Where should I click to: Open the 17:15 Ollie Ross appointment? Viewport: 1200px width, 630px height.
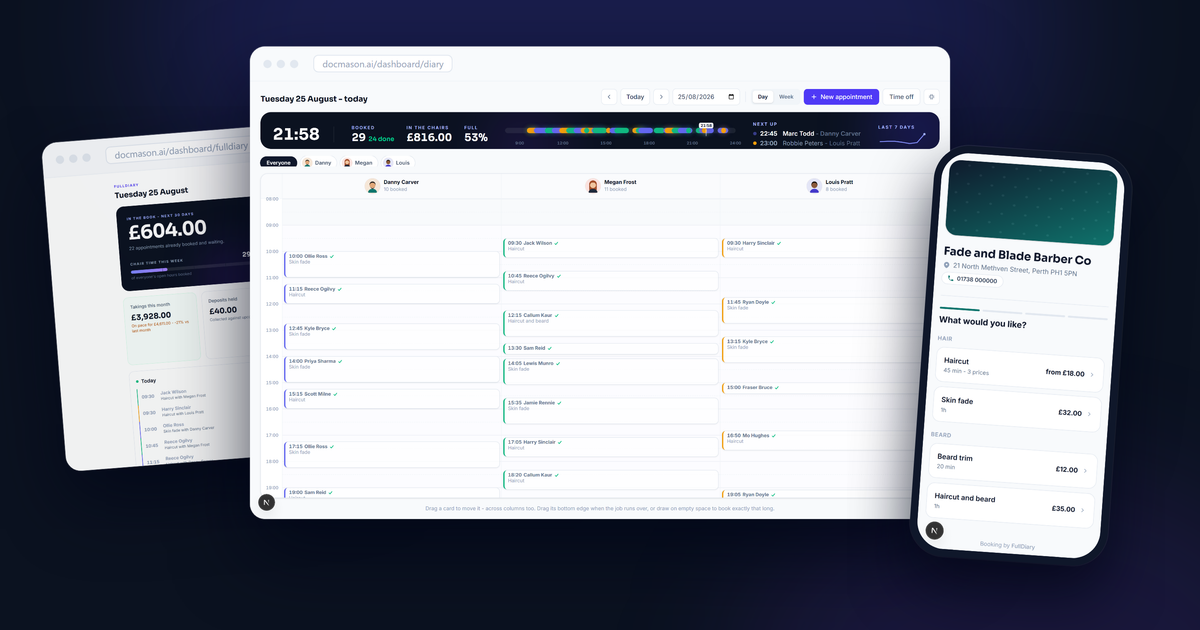coord(392,454)
